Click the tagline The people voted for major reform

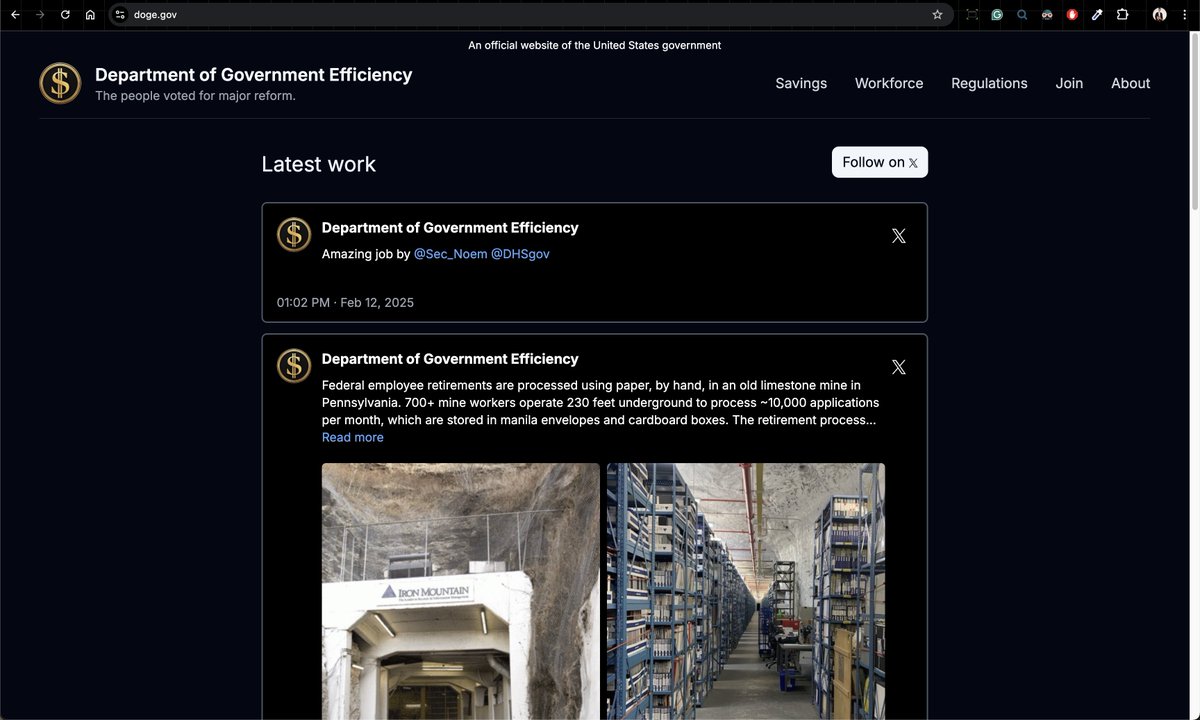click(195, 96)
